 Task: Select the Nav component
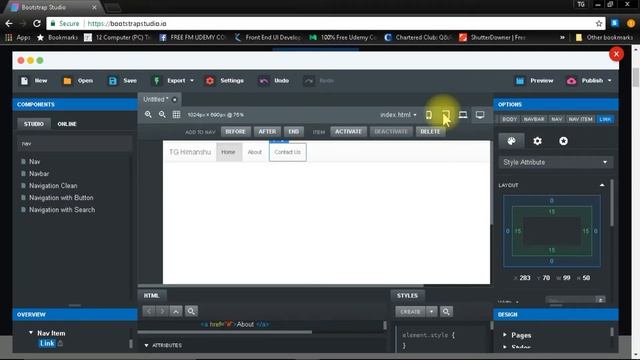tap(35, 162)
